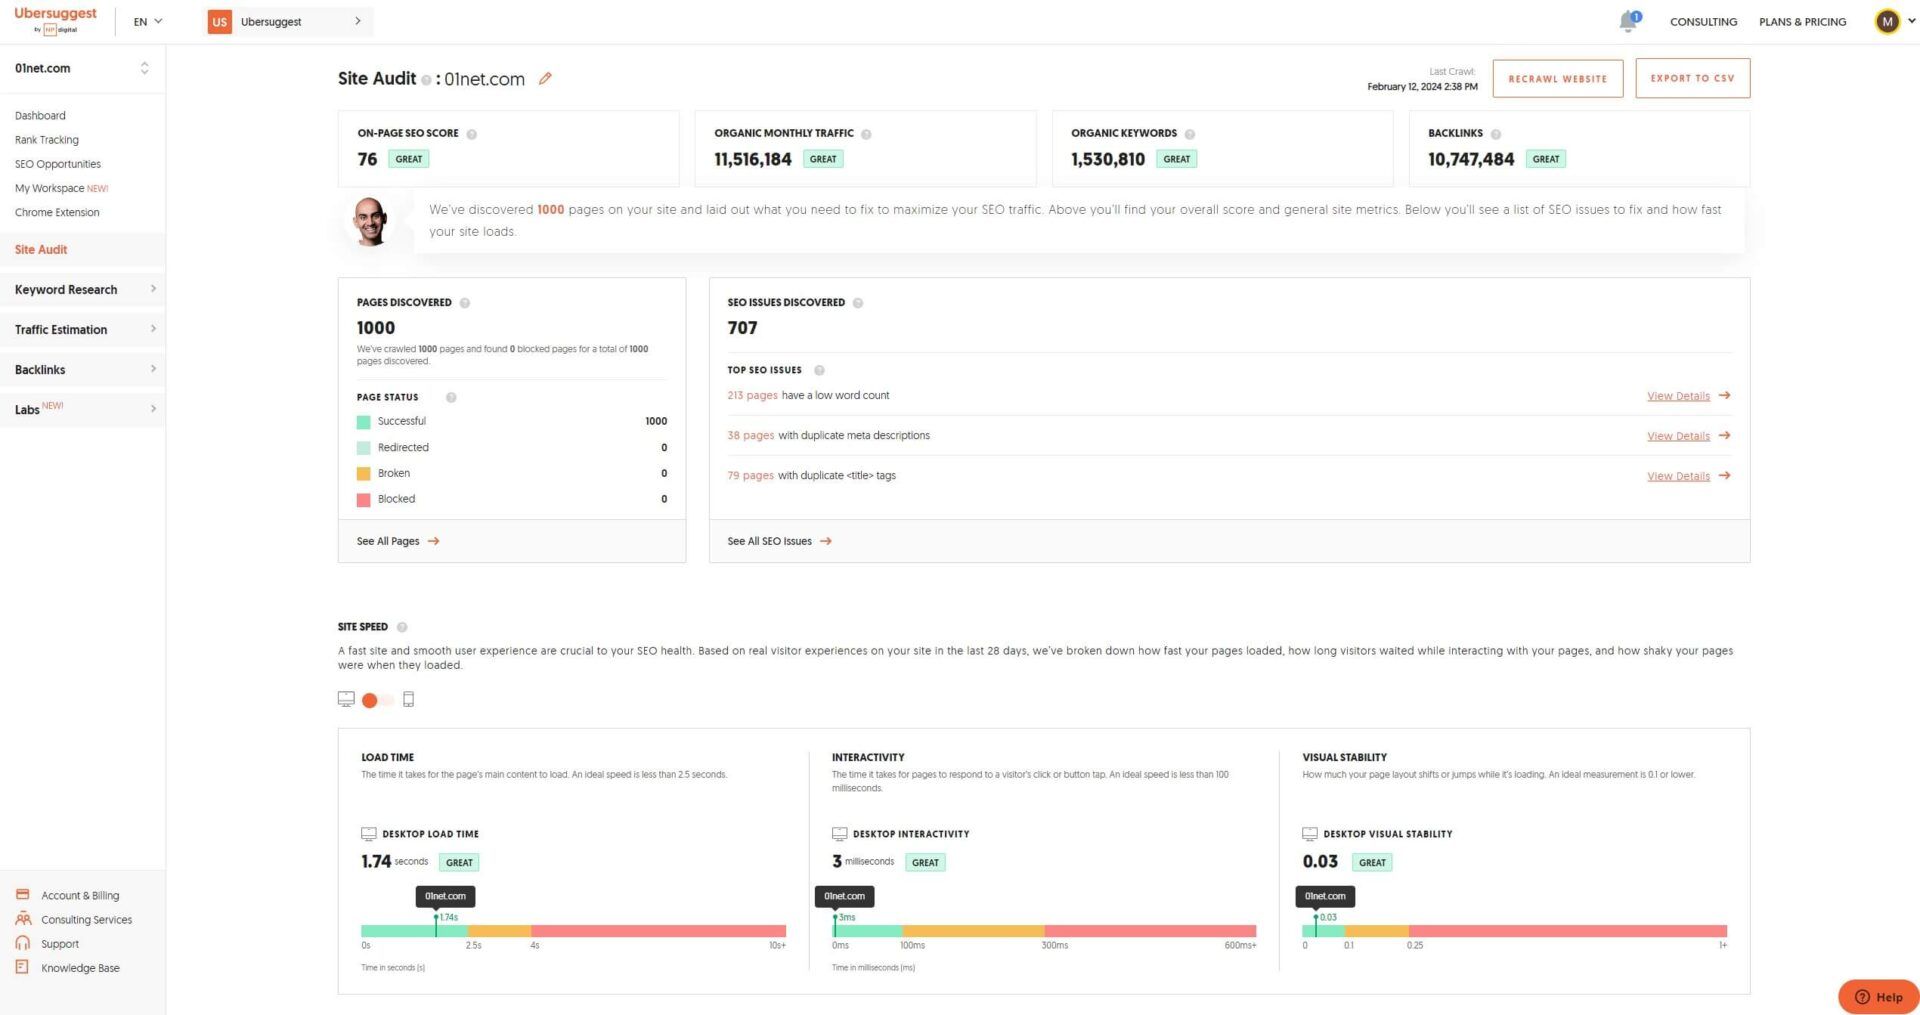Expand Traffic Estimation menu
Viewport: 1920px width, 1015px height.
[83, 329]
